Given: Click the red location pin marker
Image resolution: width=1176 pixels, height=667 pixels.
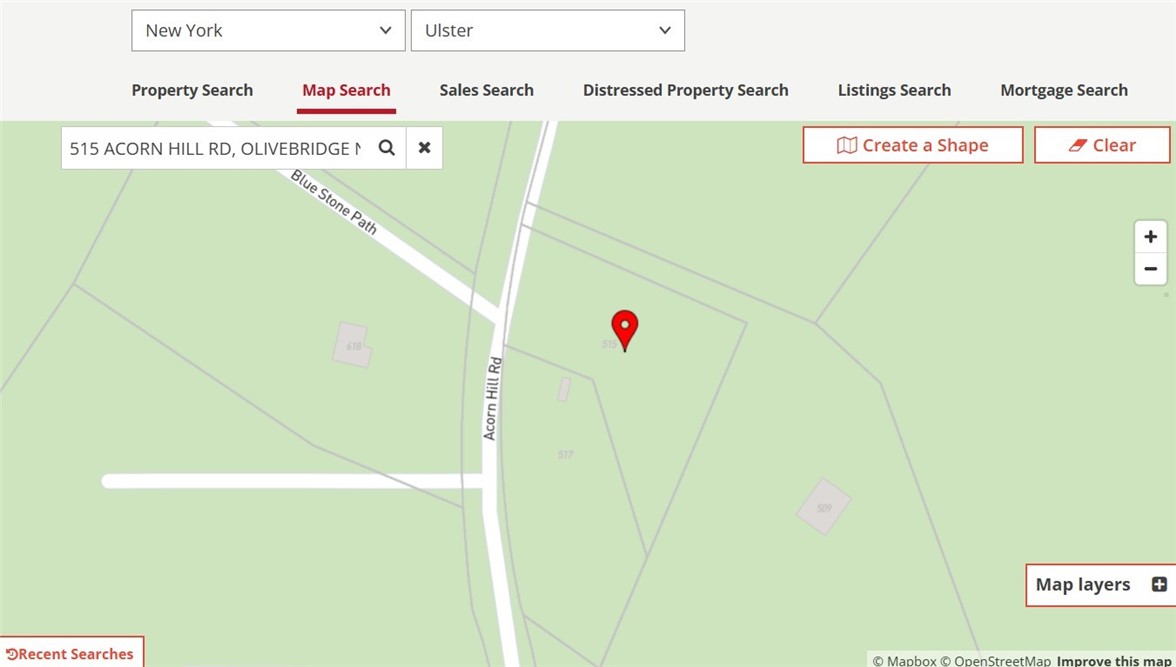Looking at the screenshot, I should 625,330.
